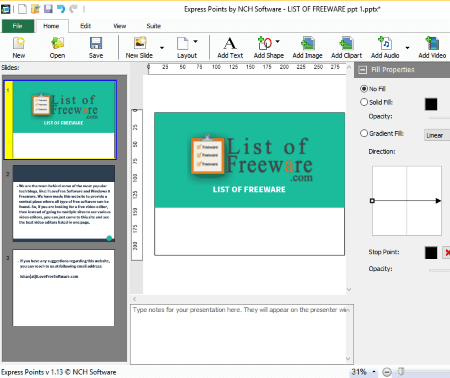450x378 pixels.
Task: Click the Solid Fill black color swatch
Action: (x=431, y=104)
